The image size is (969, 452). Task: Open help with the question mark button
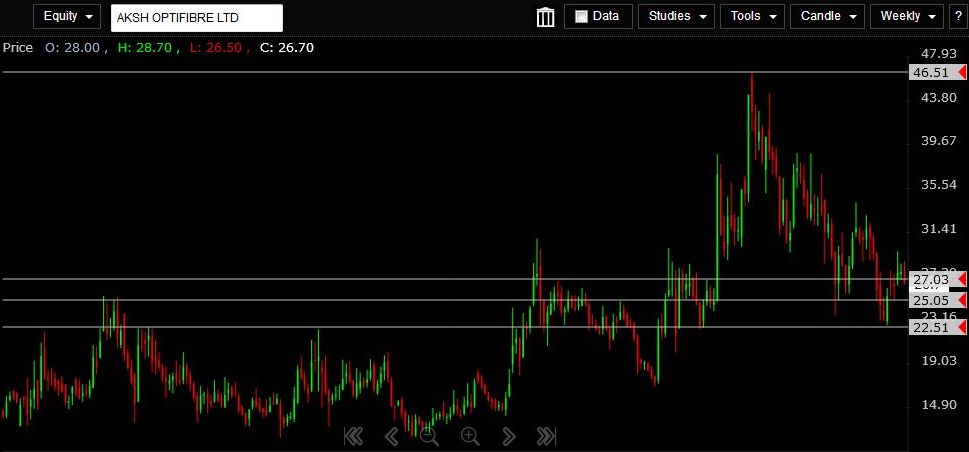point(957,17)
